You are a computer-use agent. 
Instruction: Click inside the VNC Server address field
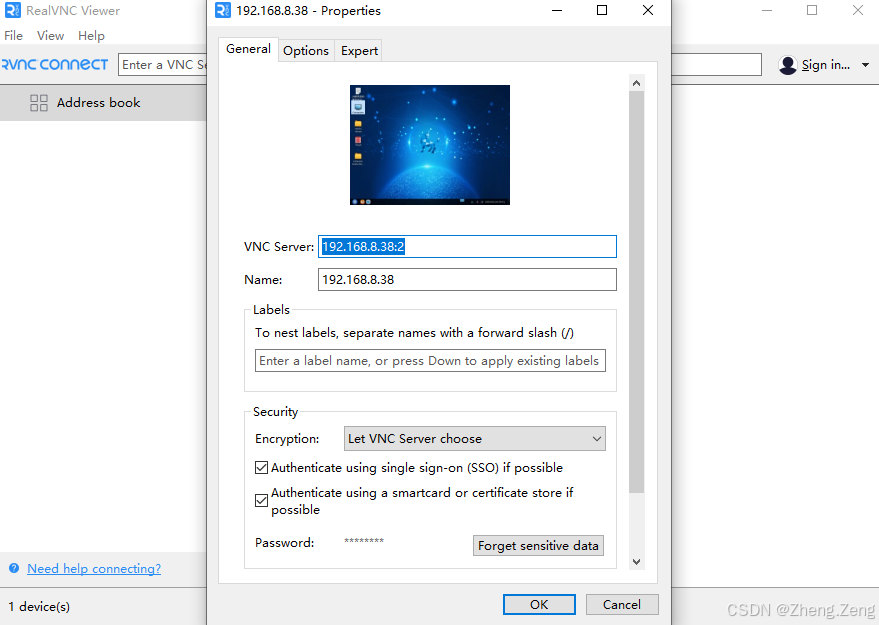pos(467,246)
